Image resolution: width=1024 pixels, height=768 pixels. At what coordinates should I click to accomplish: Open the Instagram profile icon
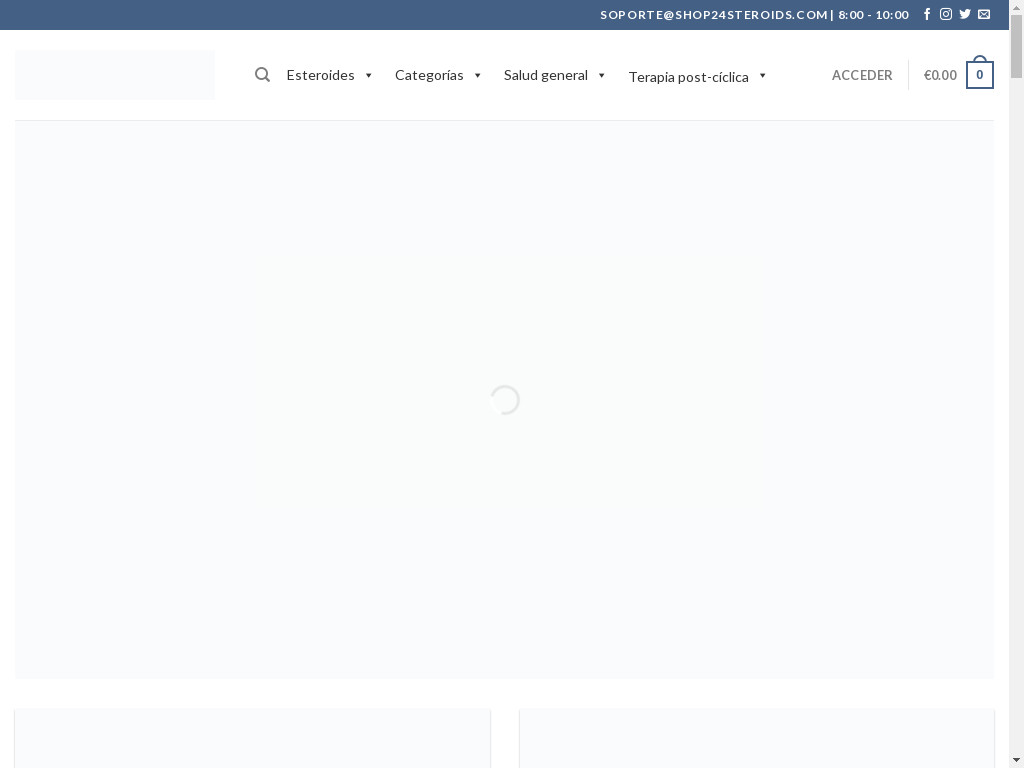click(946, 14)
